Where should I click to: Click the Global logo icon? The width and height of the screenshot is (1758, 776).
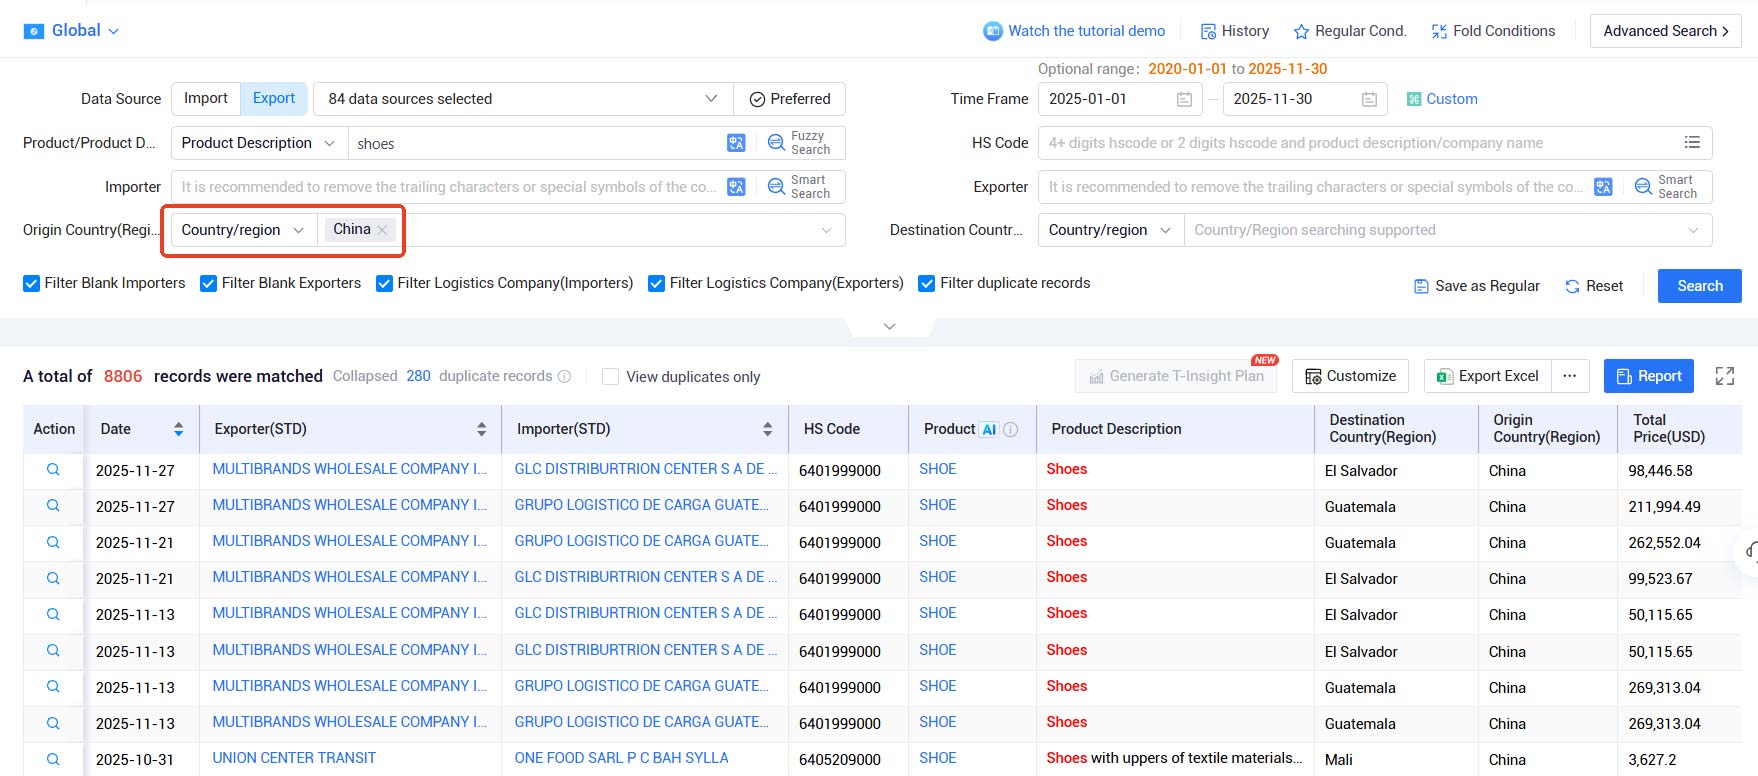[33, 31]
